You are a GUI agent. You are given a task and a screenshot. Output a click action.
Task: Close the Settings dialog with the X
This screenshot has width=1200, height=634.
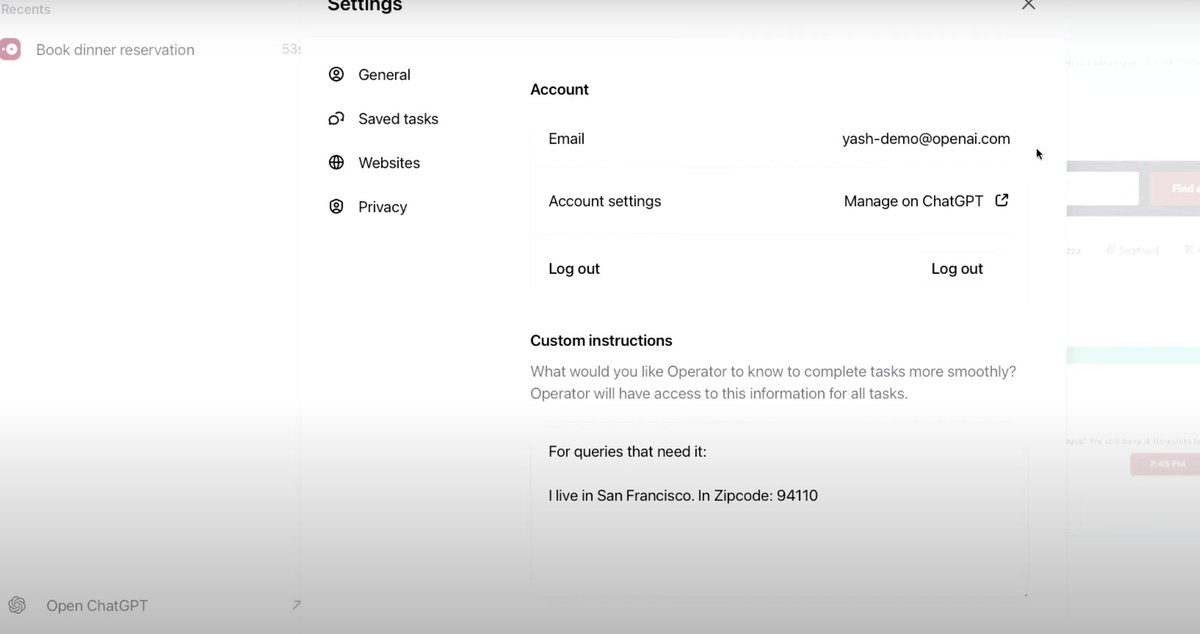1028,5
